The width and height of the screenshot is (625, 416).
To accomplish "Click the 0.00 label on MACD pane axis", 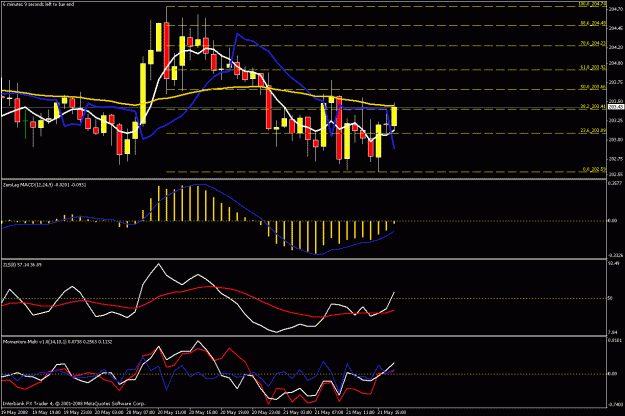I will tap(612, 220).
